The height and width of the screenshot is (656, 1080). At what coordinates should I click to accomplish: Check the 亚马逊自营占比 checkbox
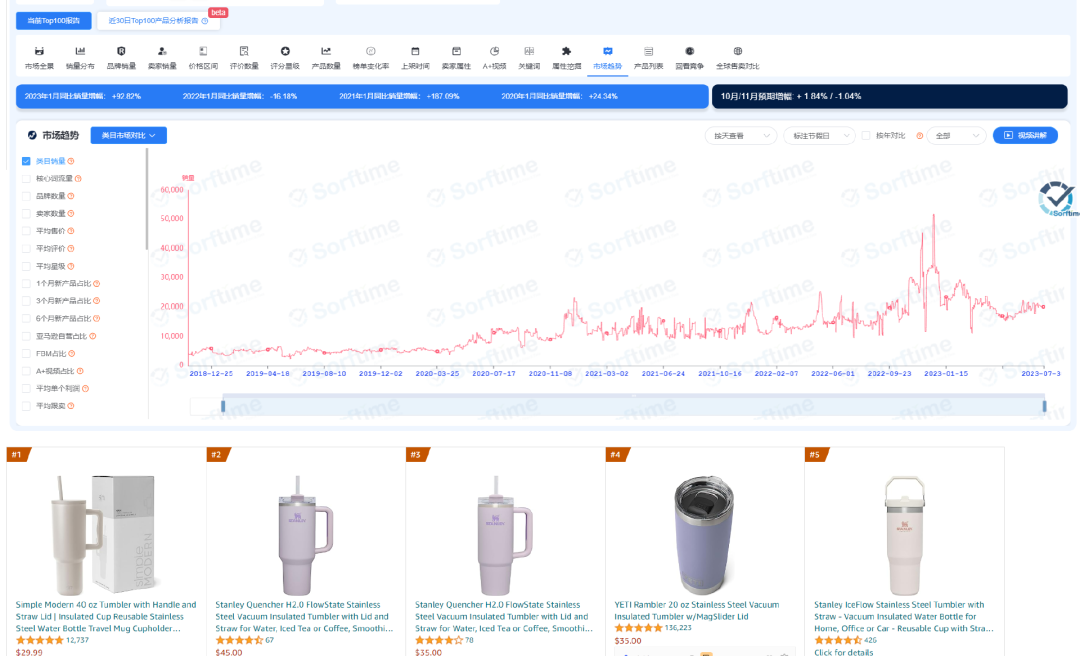point(26,336)
